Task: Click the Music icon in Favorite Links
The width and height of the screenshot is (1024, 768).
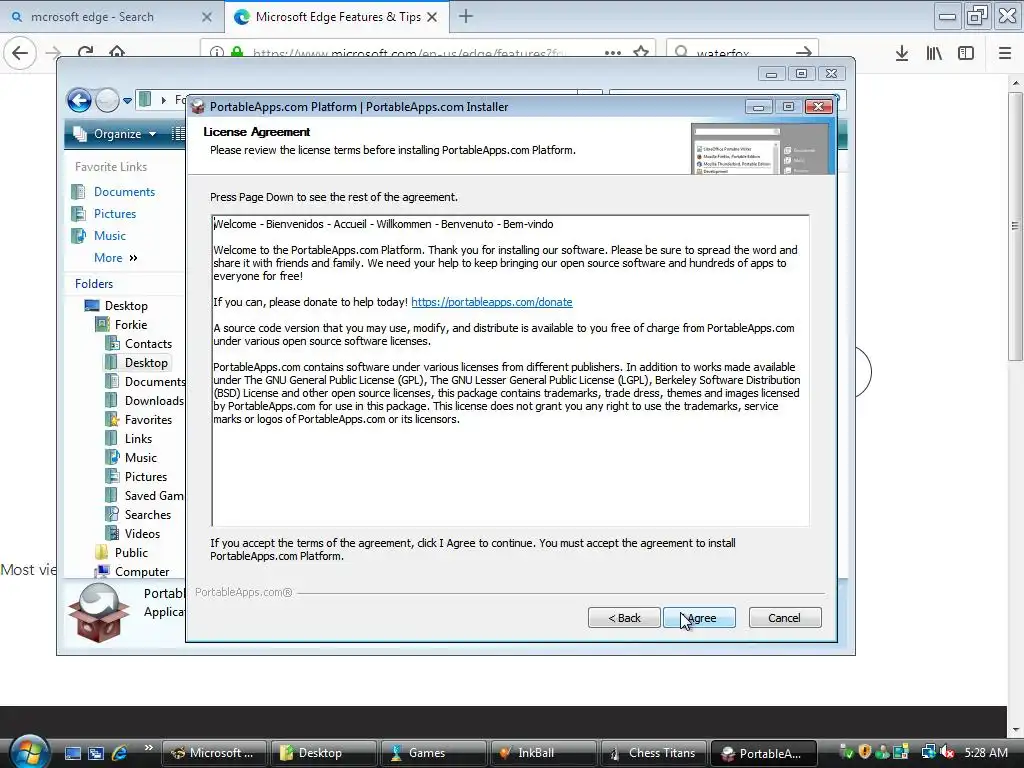Action: tap(78, 235)
